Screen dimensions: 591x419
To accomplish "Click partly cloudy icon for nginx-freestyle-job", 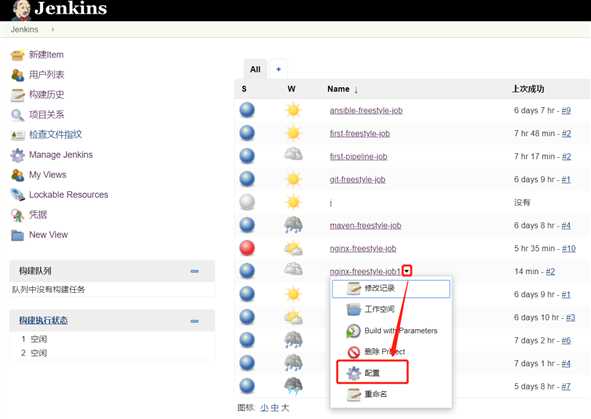I will pos(293,249).
